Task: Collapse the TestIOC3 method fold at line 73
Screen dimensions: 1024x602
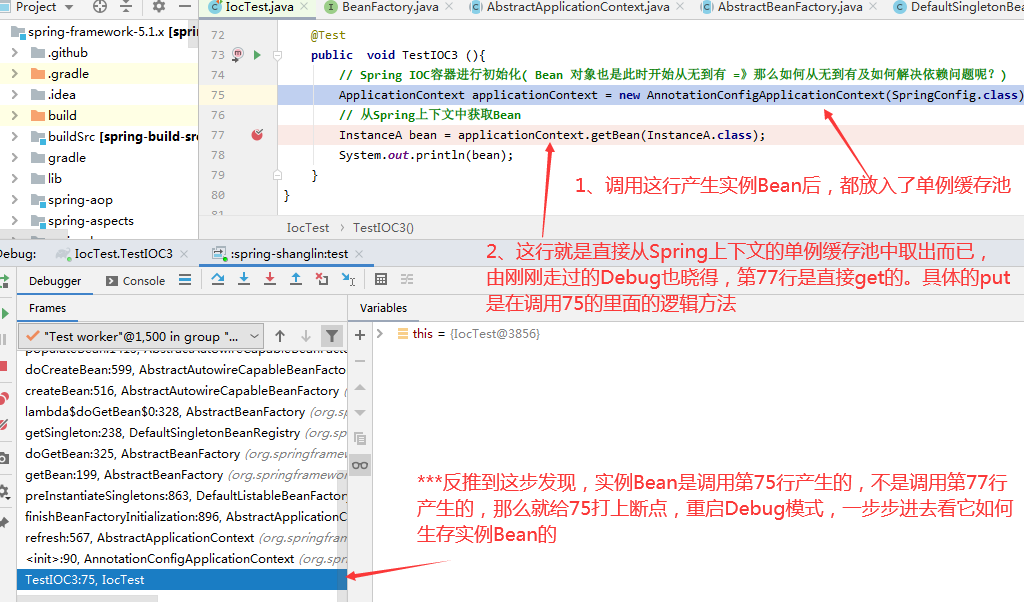Action: coord(278,55)
